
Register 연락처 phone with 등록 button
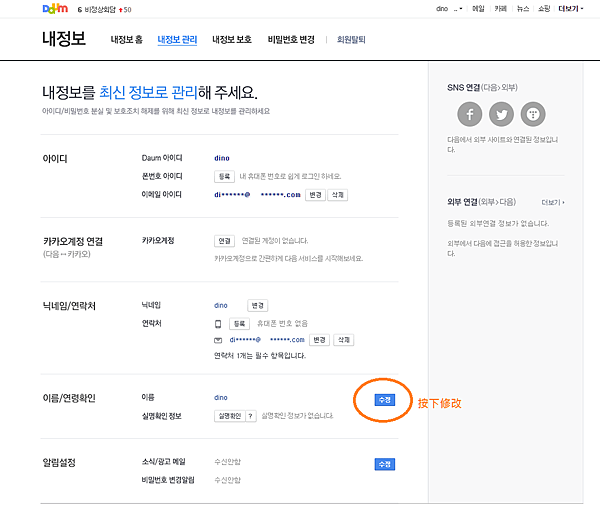point(240,324)
